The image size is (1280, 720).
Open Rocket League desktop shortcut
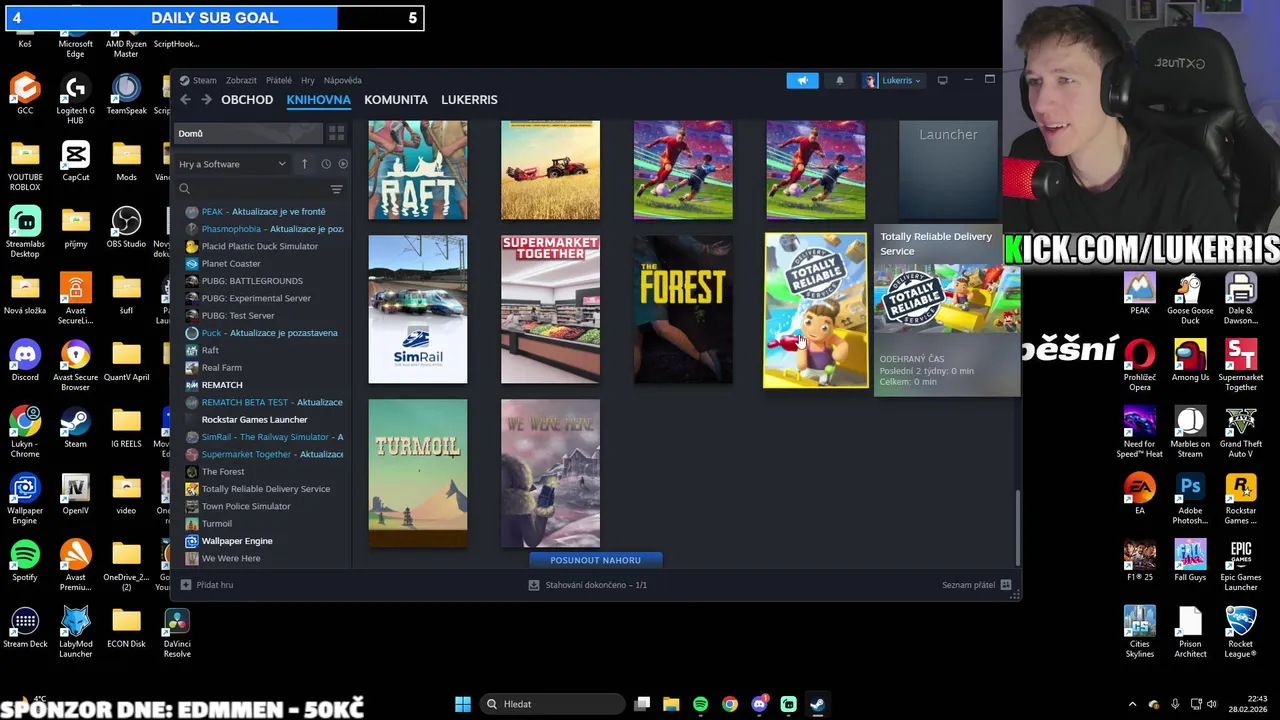pos(1240,633)
